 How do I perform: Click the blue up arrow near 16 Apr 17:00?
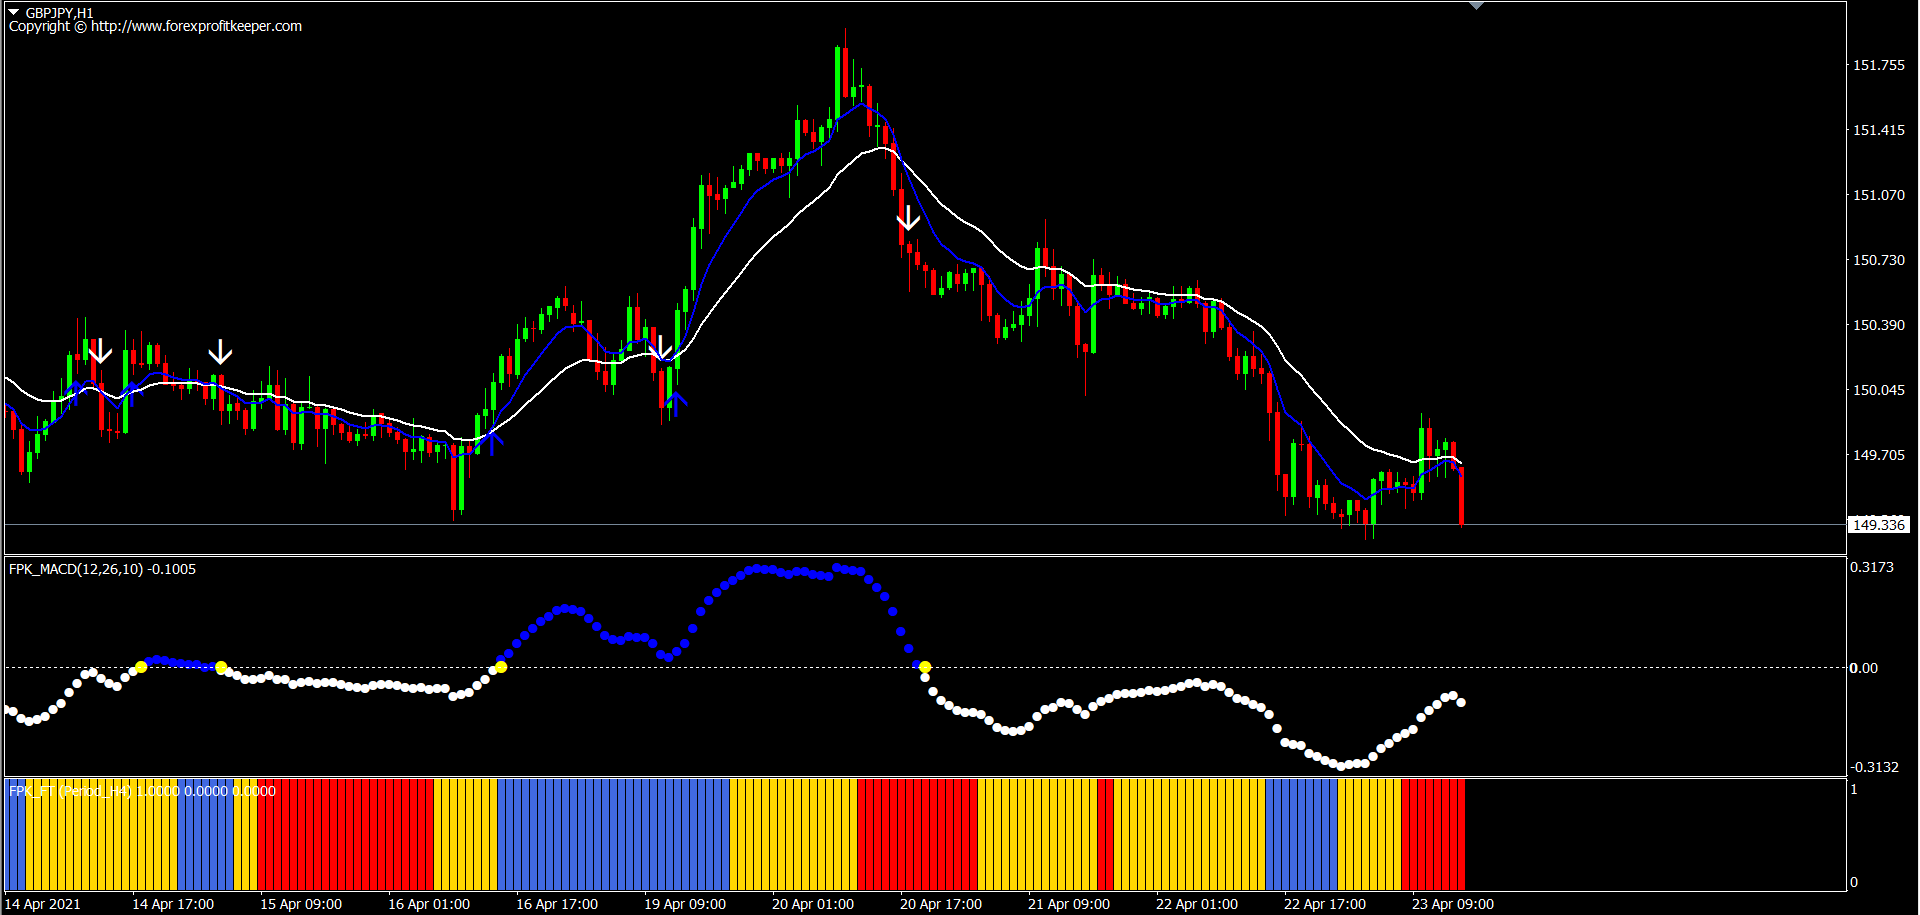[492, 438]
